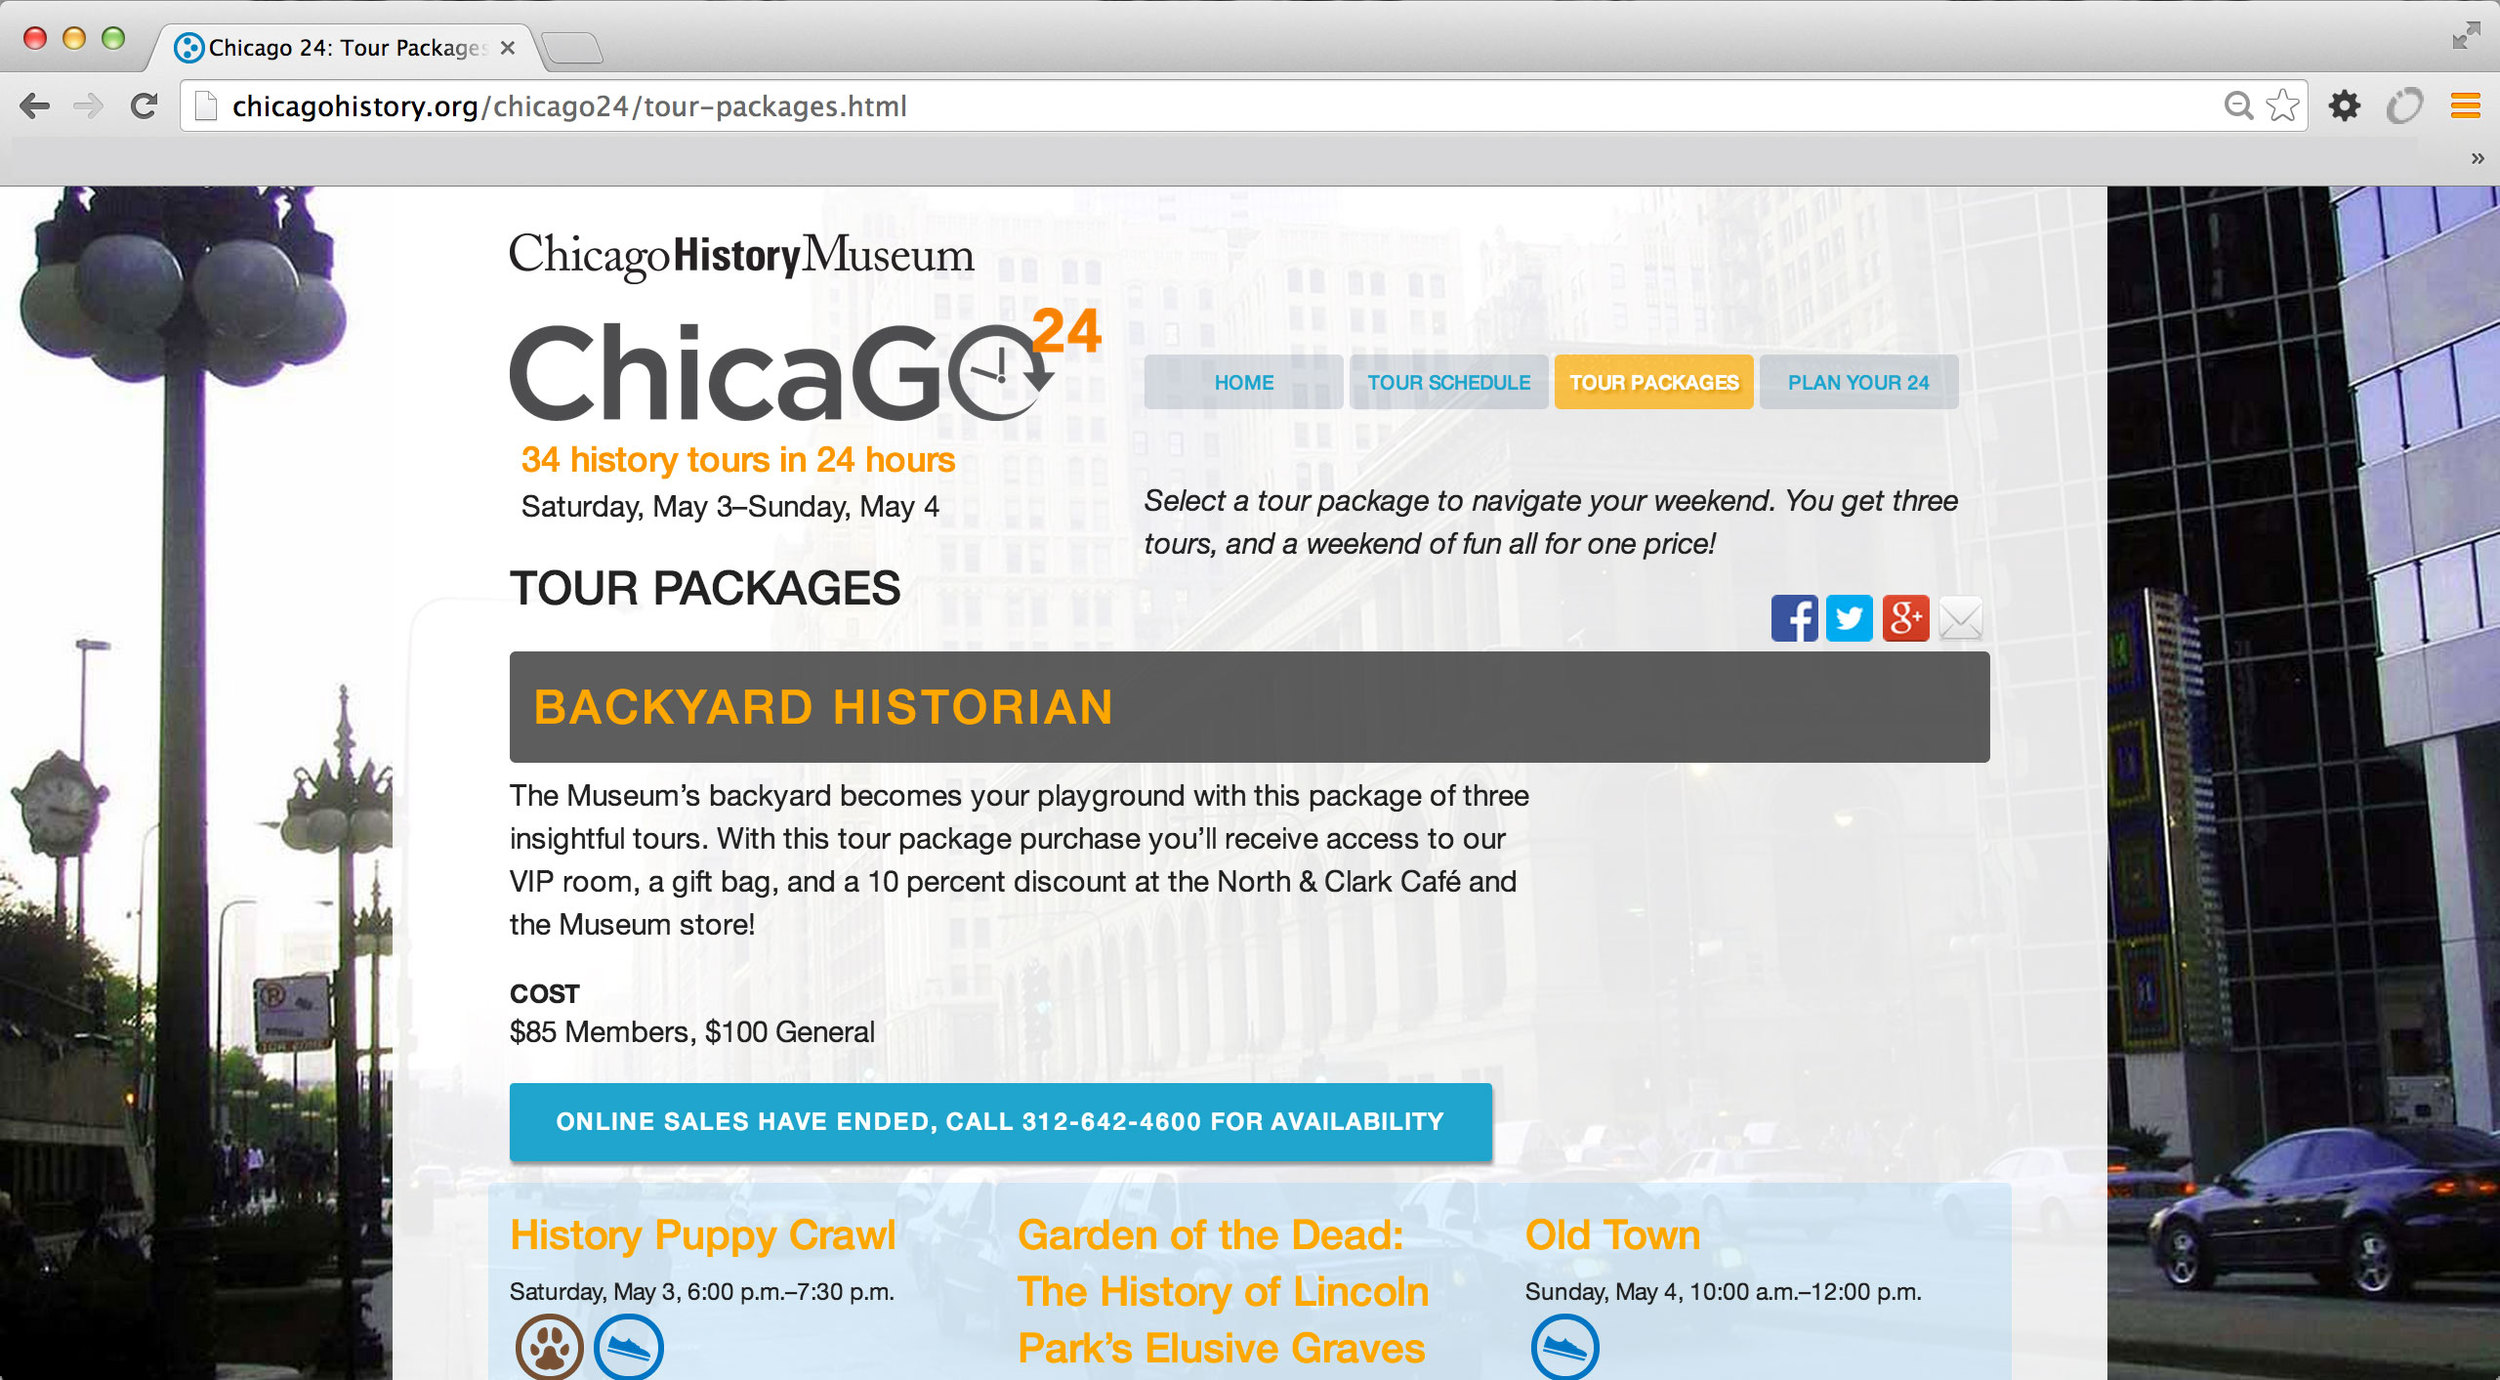The height and width of the screenshot is (1380, 2500).
Task: Click '34 history tours in 24 hours' text
Action: click(x=738, y=460)
